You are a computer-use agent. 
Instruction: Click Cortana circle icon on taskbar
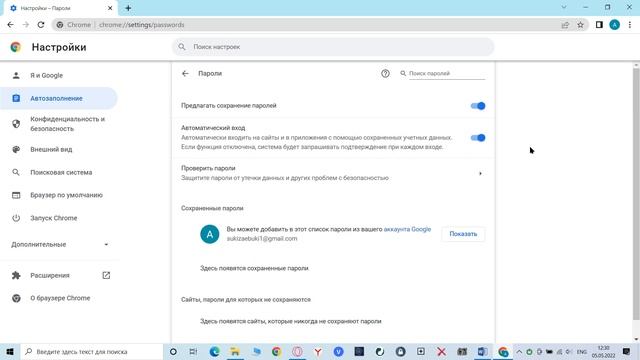(x=173, y=351)
